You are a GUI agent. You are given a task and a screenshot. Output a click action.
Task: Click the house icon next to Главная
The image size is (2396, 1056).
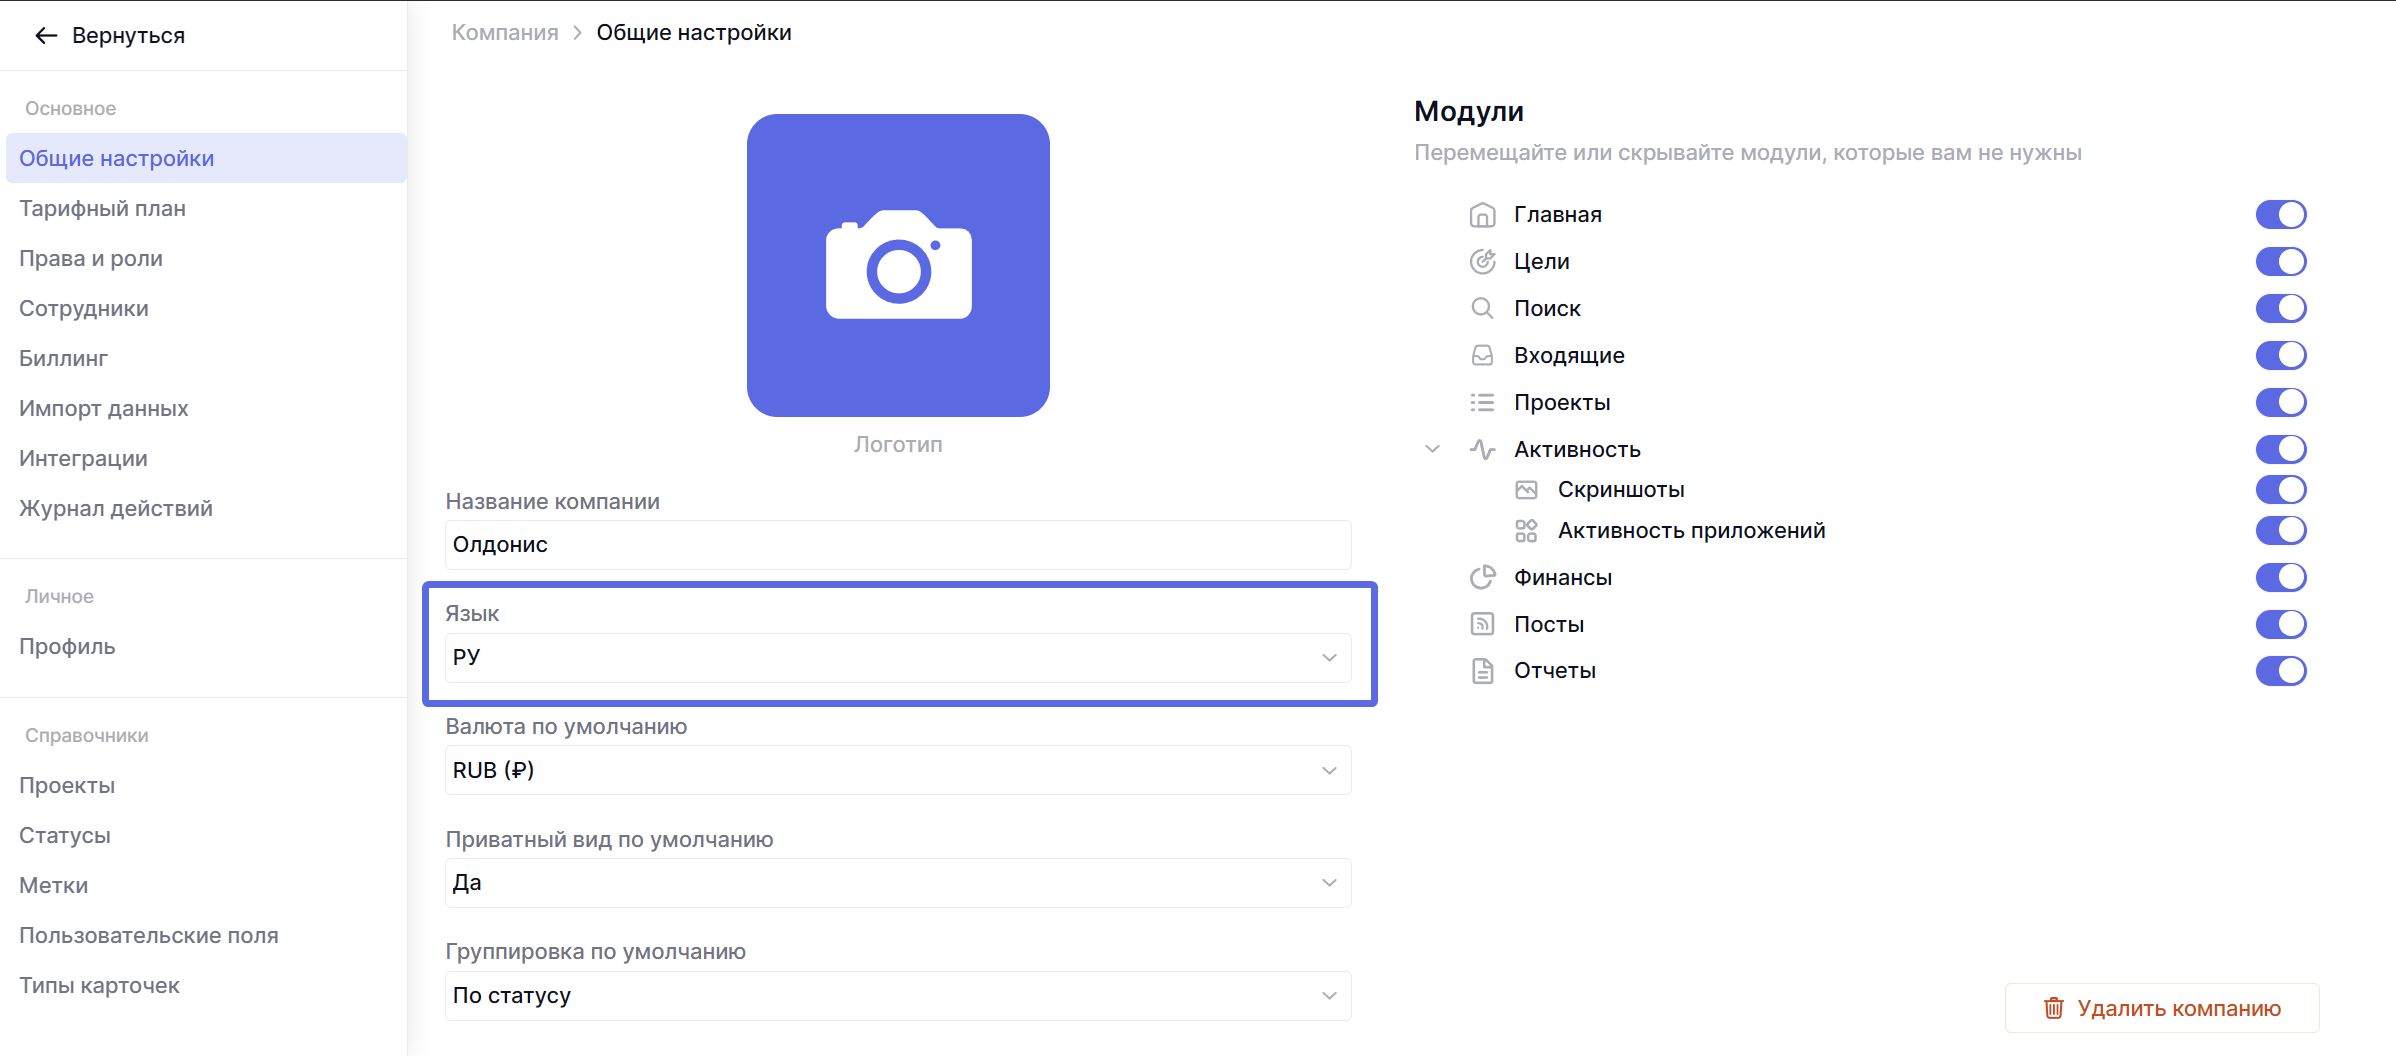point(1482,215)
